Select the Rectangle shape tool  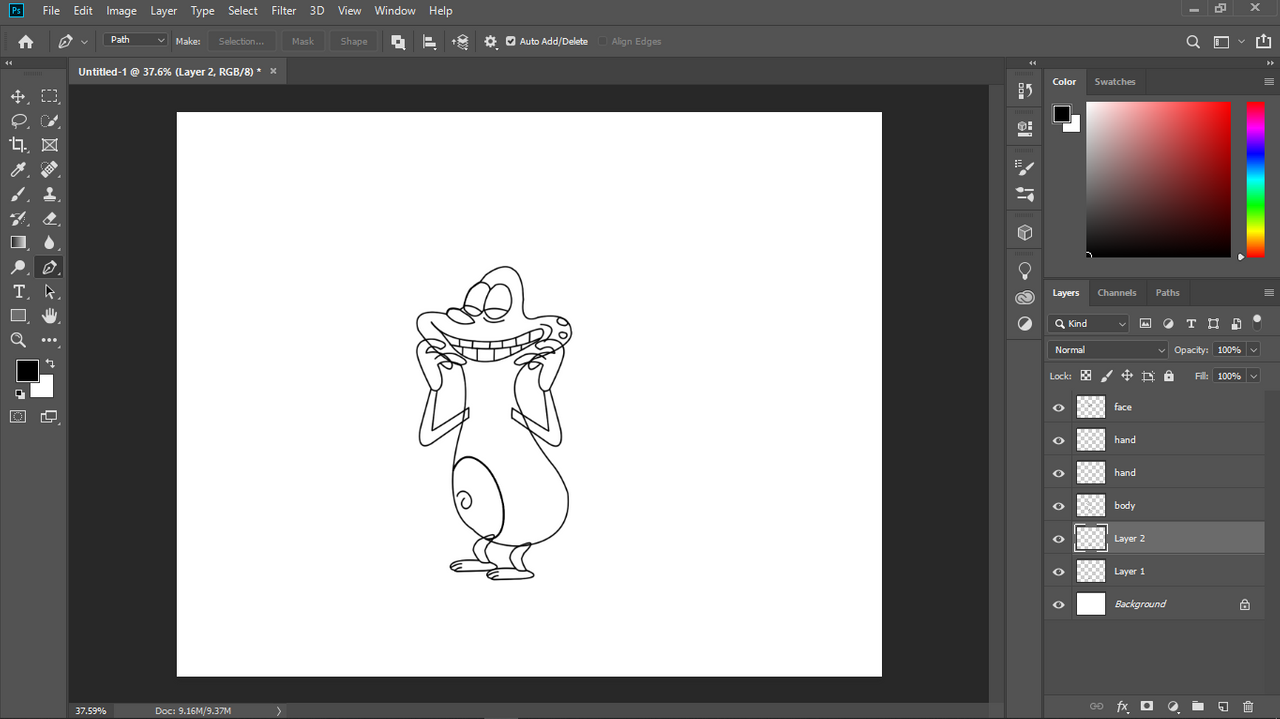coord(18,316)
